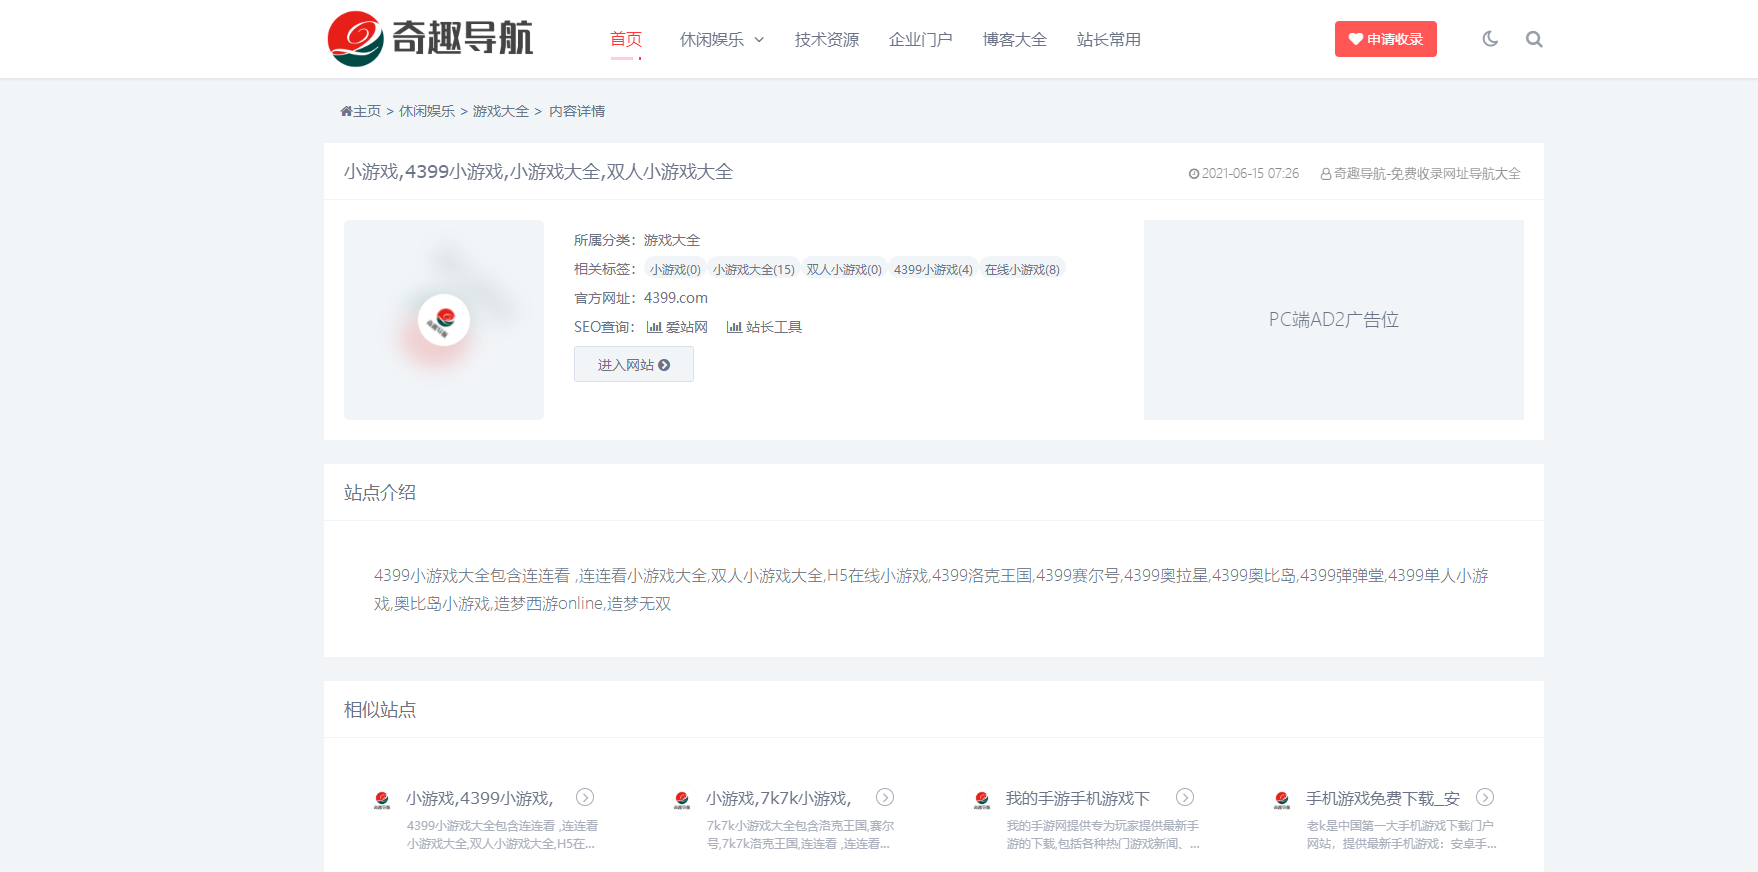Open the 技术资源 menu item
This screenshot has height=872, width=1758.
pos(827,39)
